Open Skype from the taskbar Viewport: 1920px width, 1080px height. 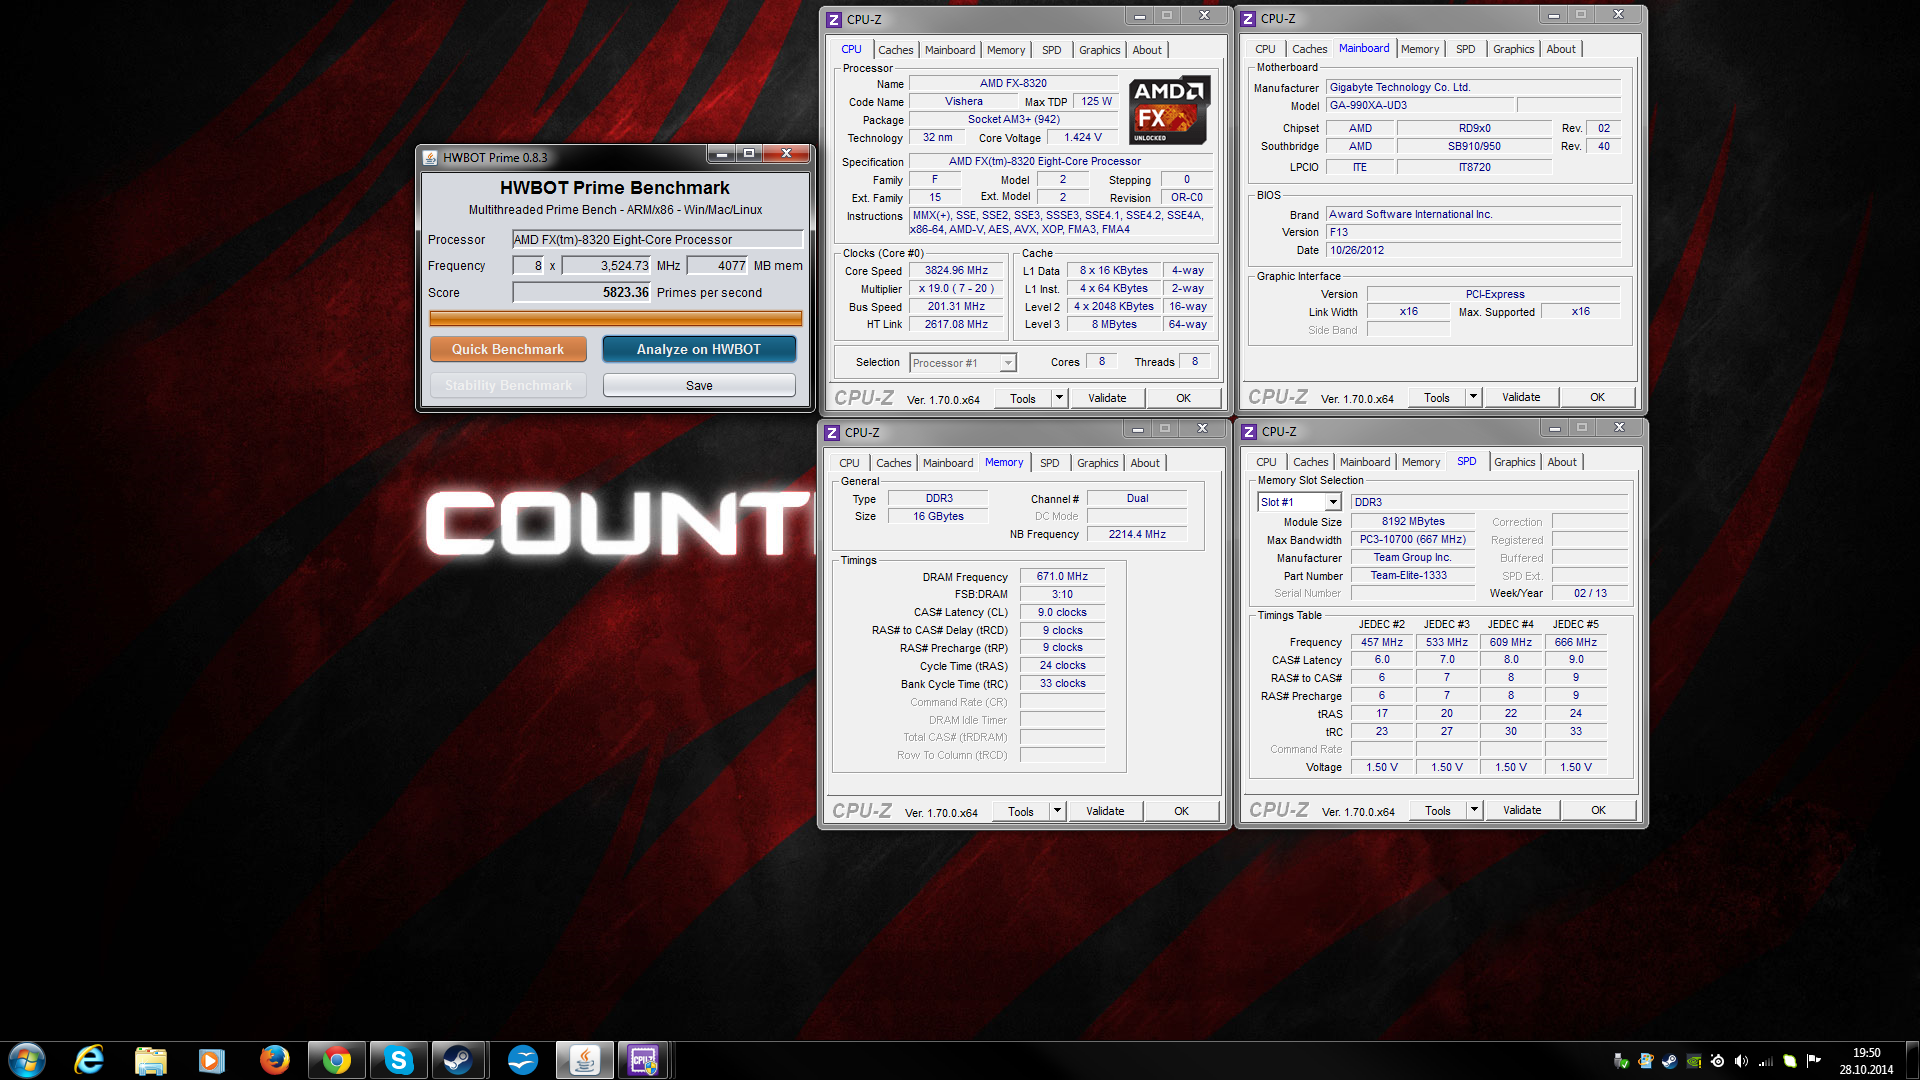(398, 1060)
